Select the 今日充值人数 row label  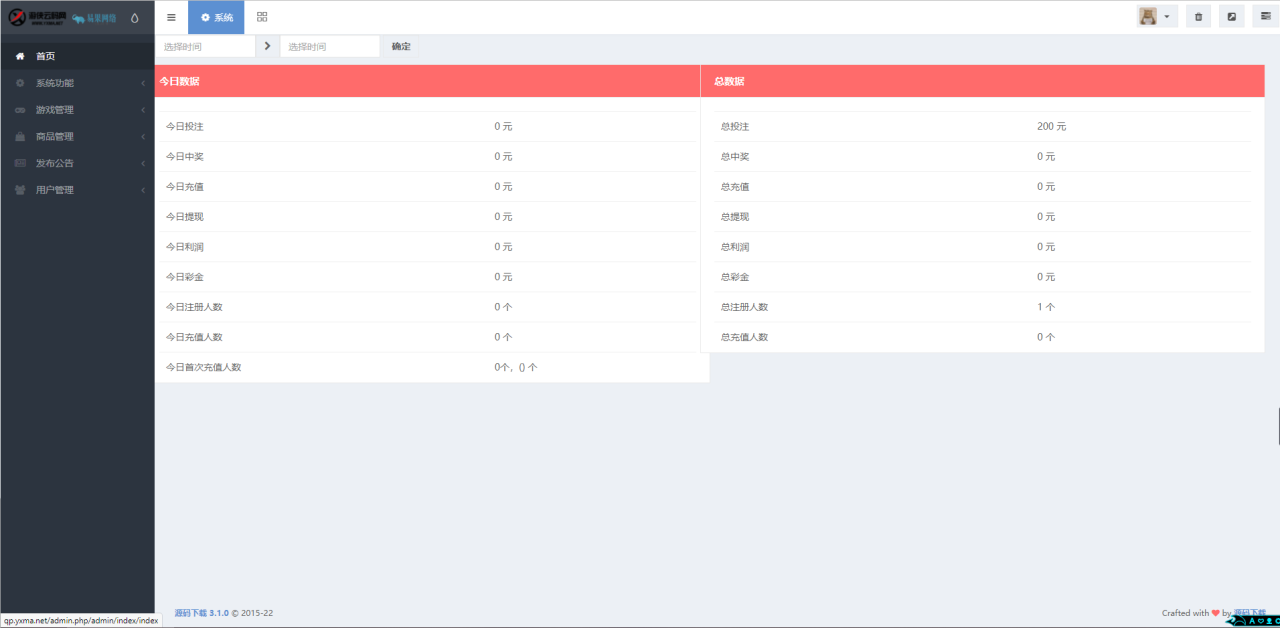tap(194, 337)
